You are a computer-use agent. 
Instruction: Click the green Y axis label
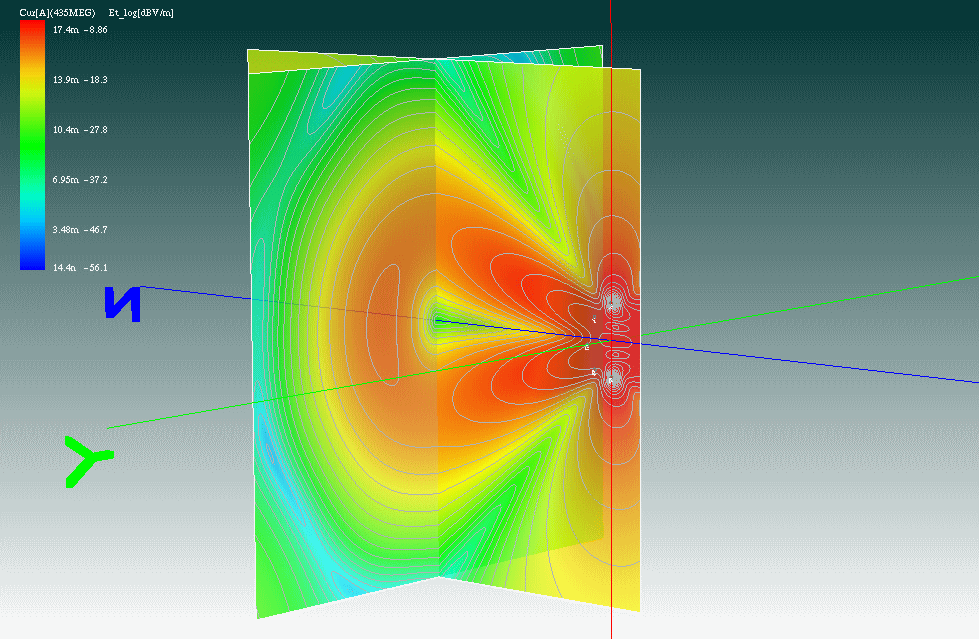[88, 461]
